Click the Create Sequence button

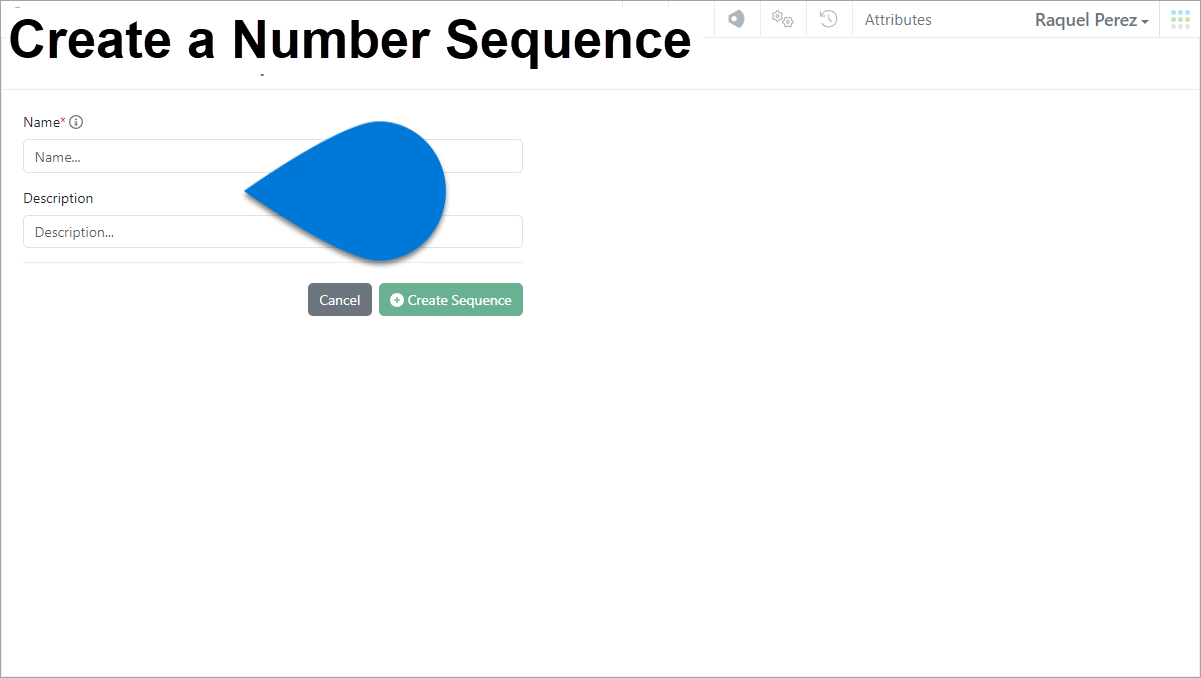[x=450, y=299]
